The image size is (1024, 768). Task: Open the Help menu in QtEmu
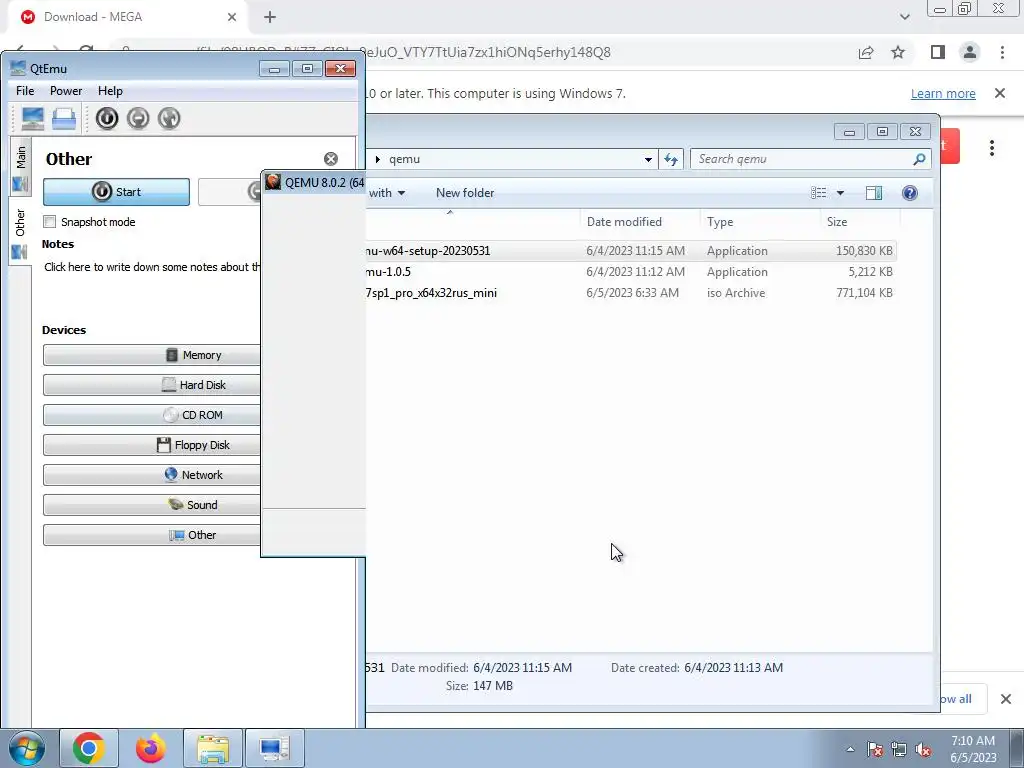[110, 91]
